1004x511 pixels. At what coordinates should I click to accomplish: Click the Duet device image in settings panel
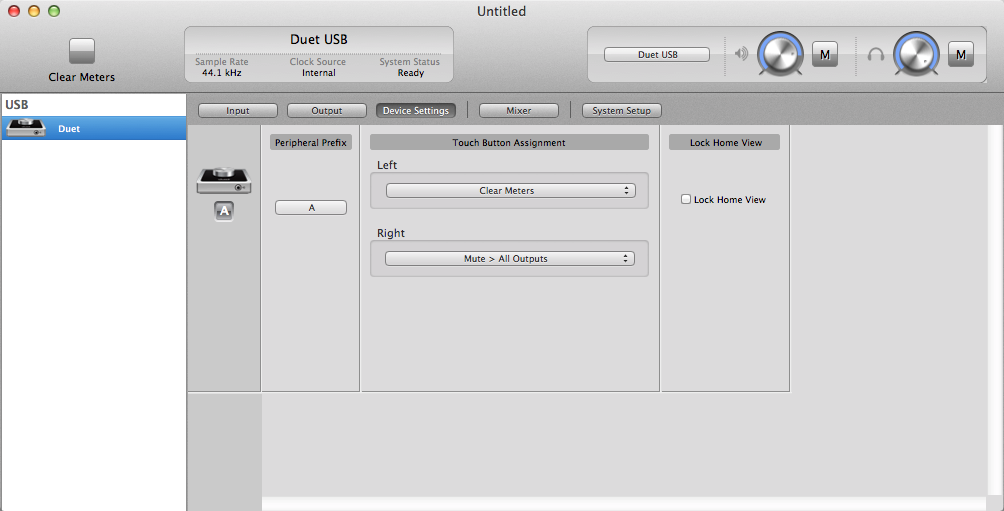(x=223, y=181)
